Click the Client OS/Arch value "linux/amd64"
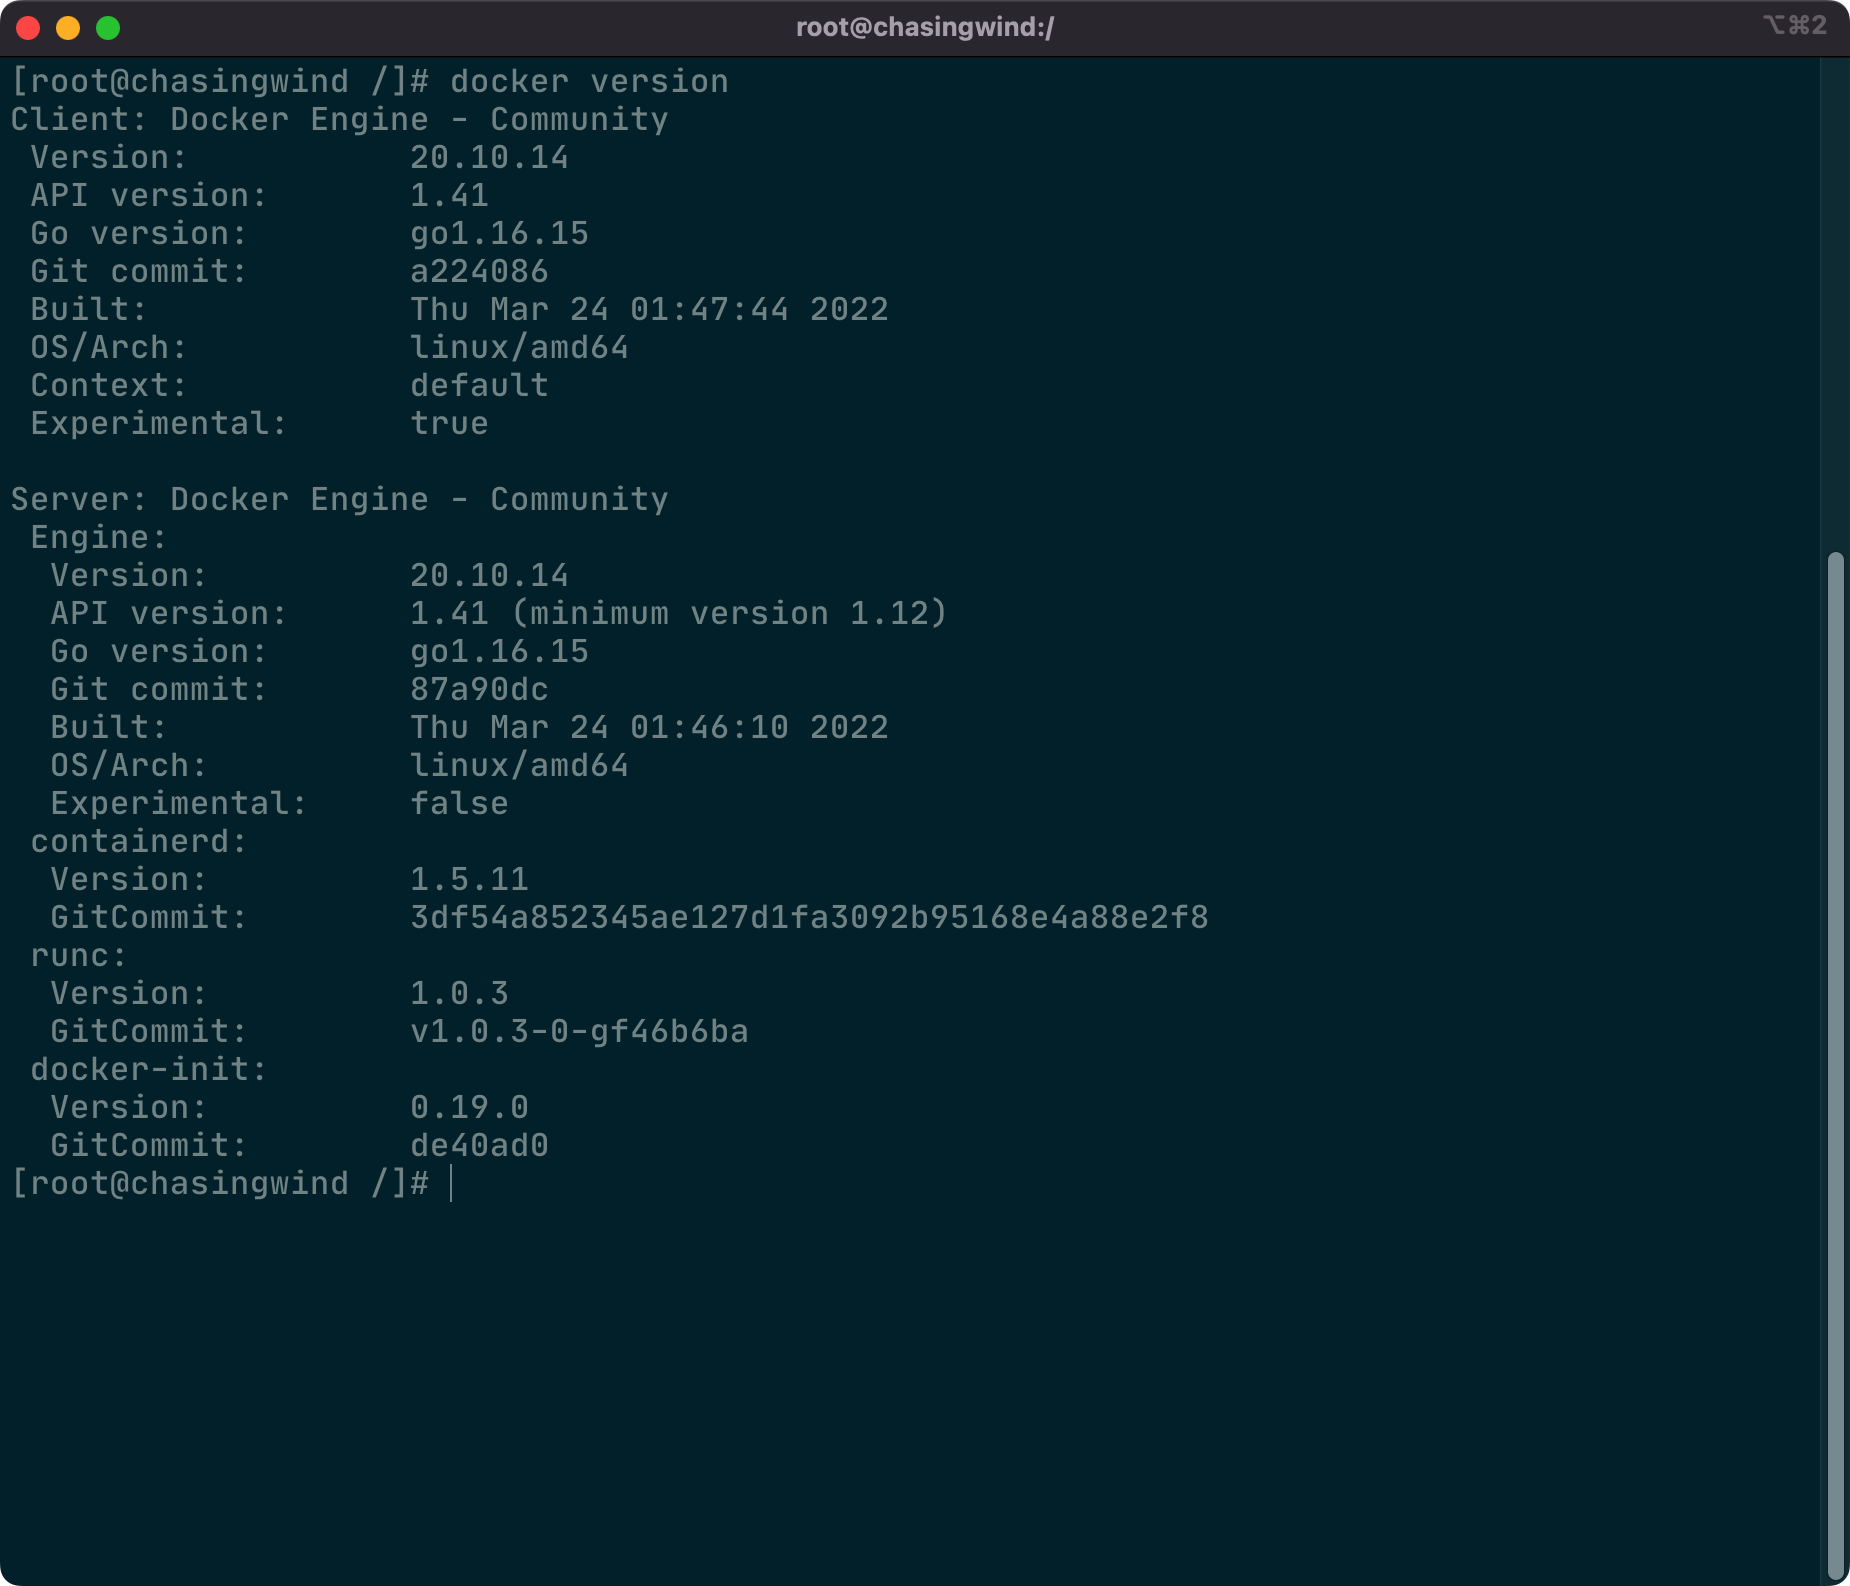Image resolution: width=1850 pixels, height=1586 pixels. [519, 347]
